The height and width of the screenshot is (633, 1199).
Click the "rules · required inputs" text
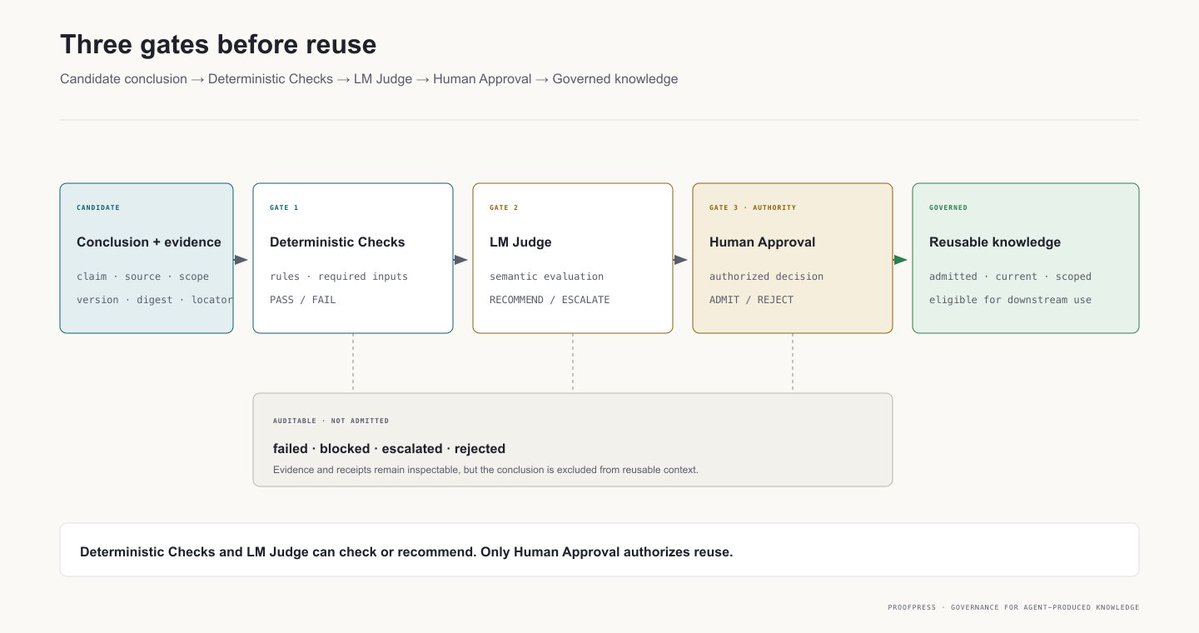point(339,277)
